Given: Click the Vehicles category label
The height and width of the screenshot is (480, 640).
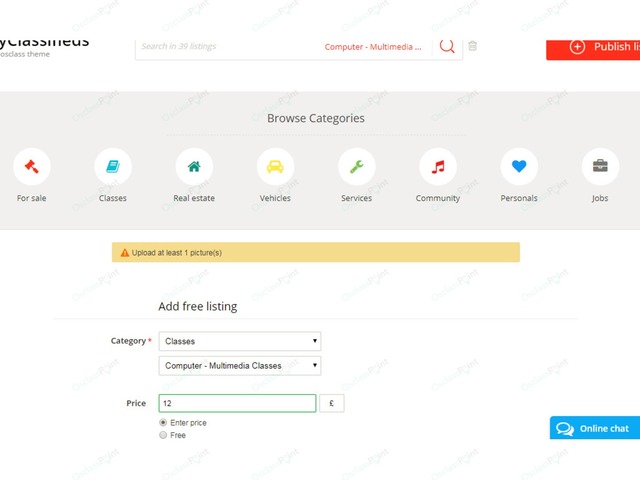Looking at the screenshot, I should [275, 198].
